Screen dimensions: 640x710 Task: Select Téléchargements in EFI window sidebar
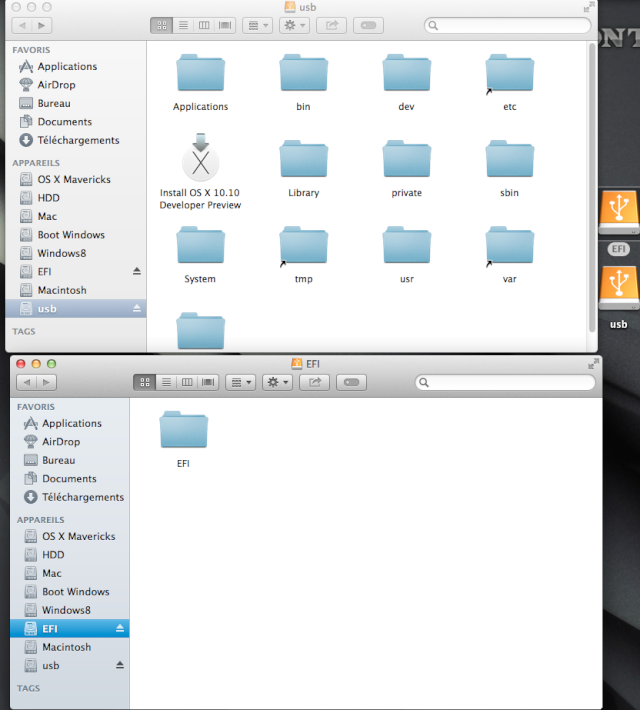[70, 497]
